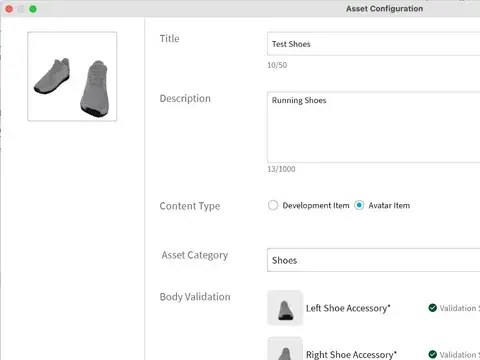Select the Avatar Item radio button
This screenshot has width=480, height=360.
click(x=359, y=205)
